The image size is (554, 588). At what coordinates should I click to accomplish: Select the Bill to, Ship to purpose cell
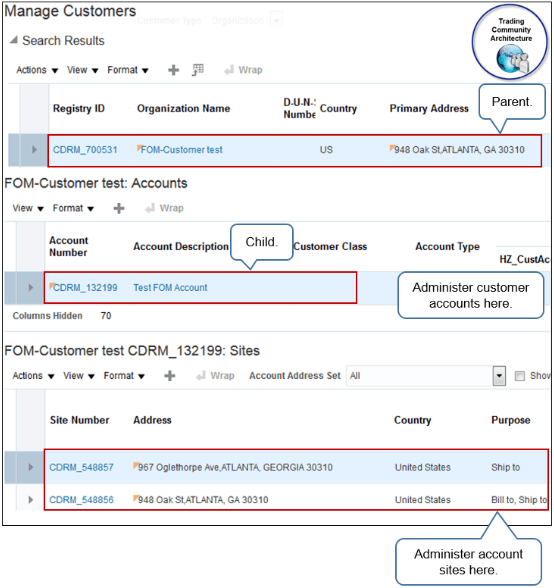pyautogui.click(x=519, y=500)
